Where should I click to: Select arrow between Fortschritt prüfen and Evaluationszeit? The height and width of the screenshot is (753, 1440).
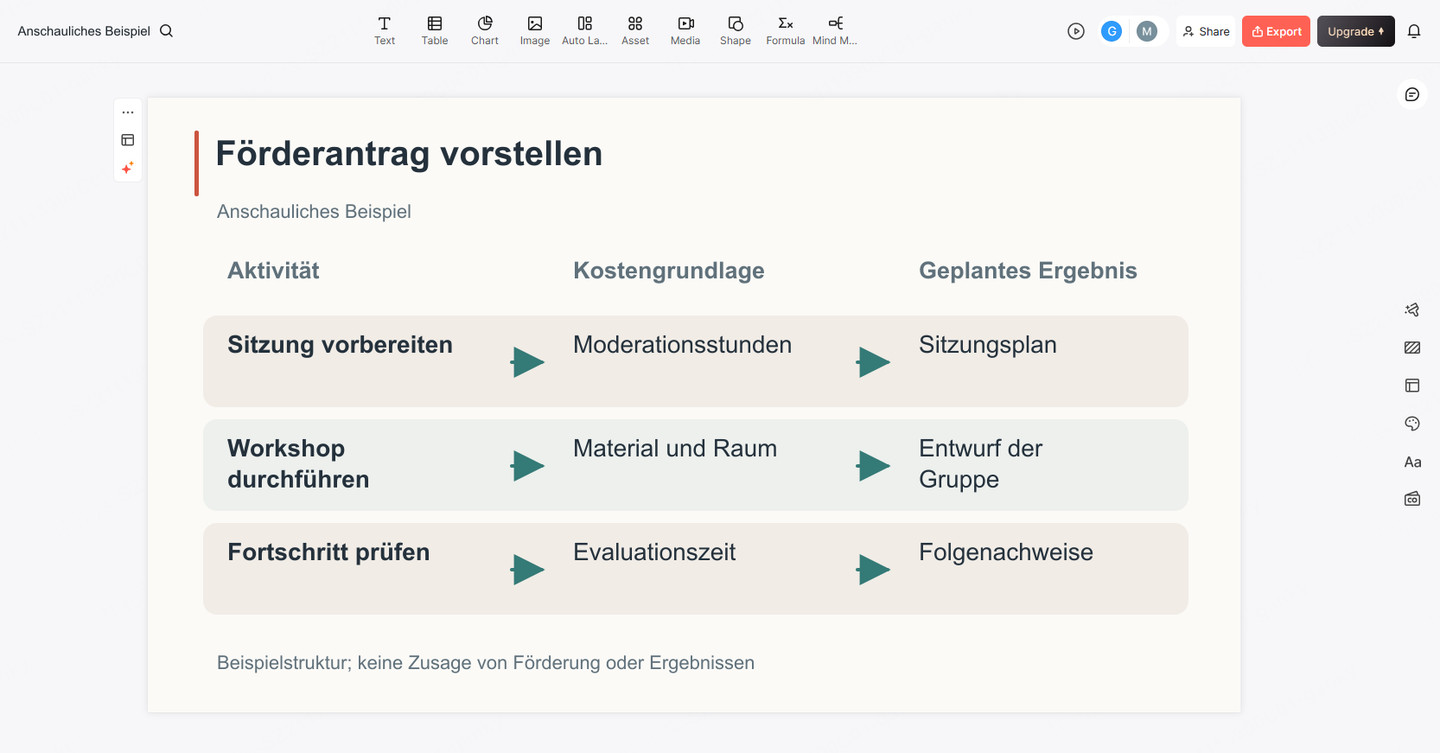click(x=527, y=570)
